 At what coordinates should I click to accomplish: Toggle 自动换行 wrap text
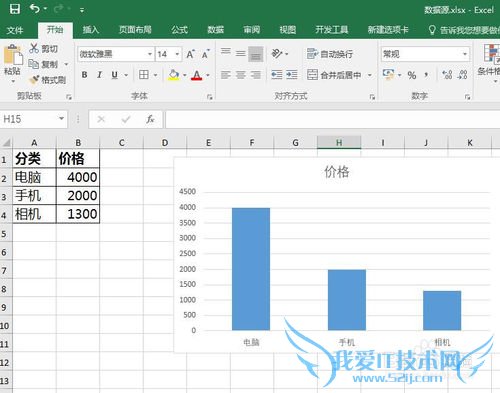click(x=330, y=54)
